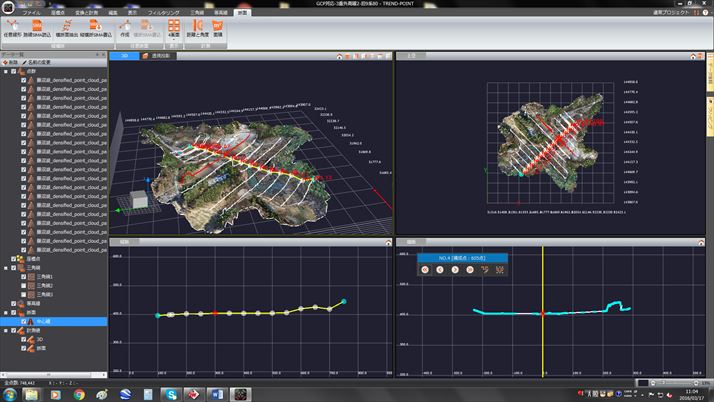Click the icon next to 3D view home
Image resolution: width=714 pixels, height=402 pixels.
coord(347,56)
